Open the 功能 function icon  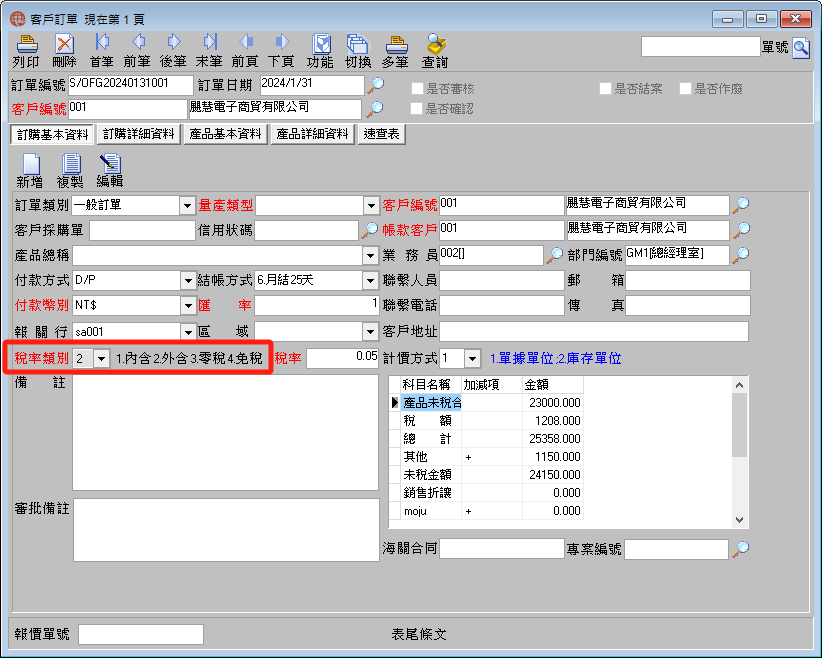click(x=320, y=51)
